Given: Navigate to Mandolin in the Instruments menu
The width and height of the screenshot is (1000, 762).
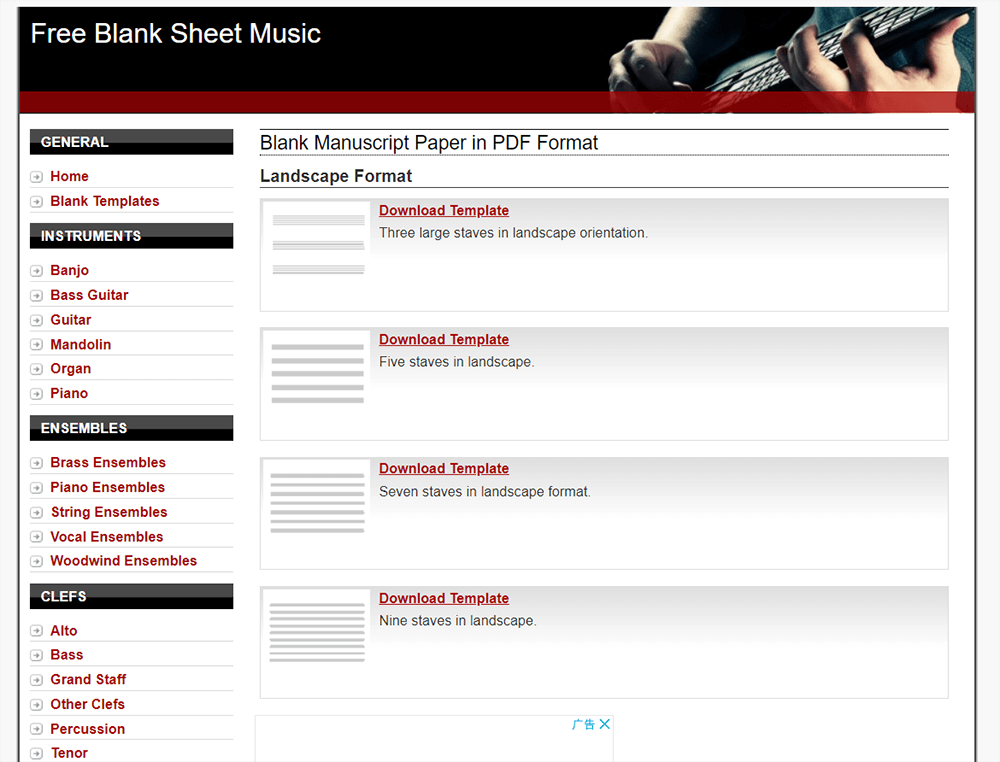Looking at the screenshot, I should point(80,344).
